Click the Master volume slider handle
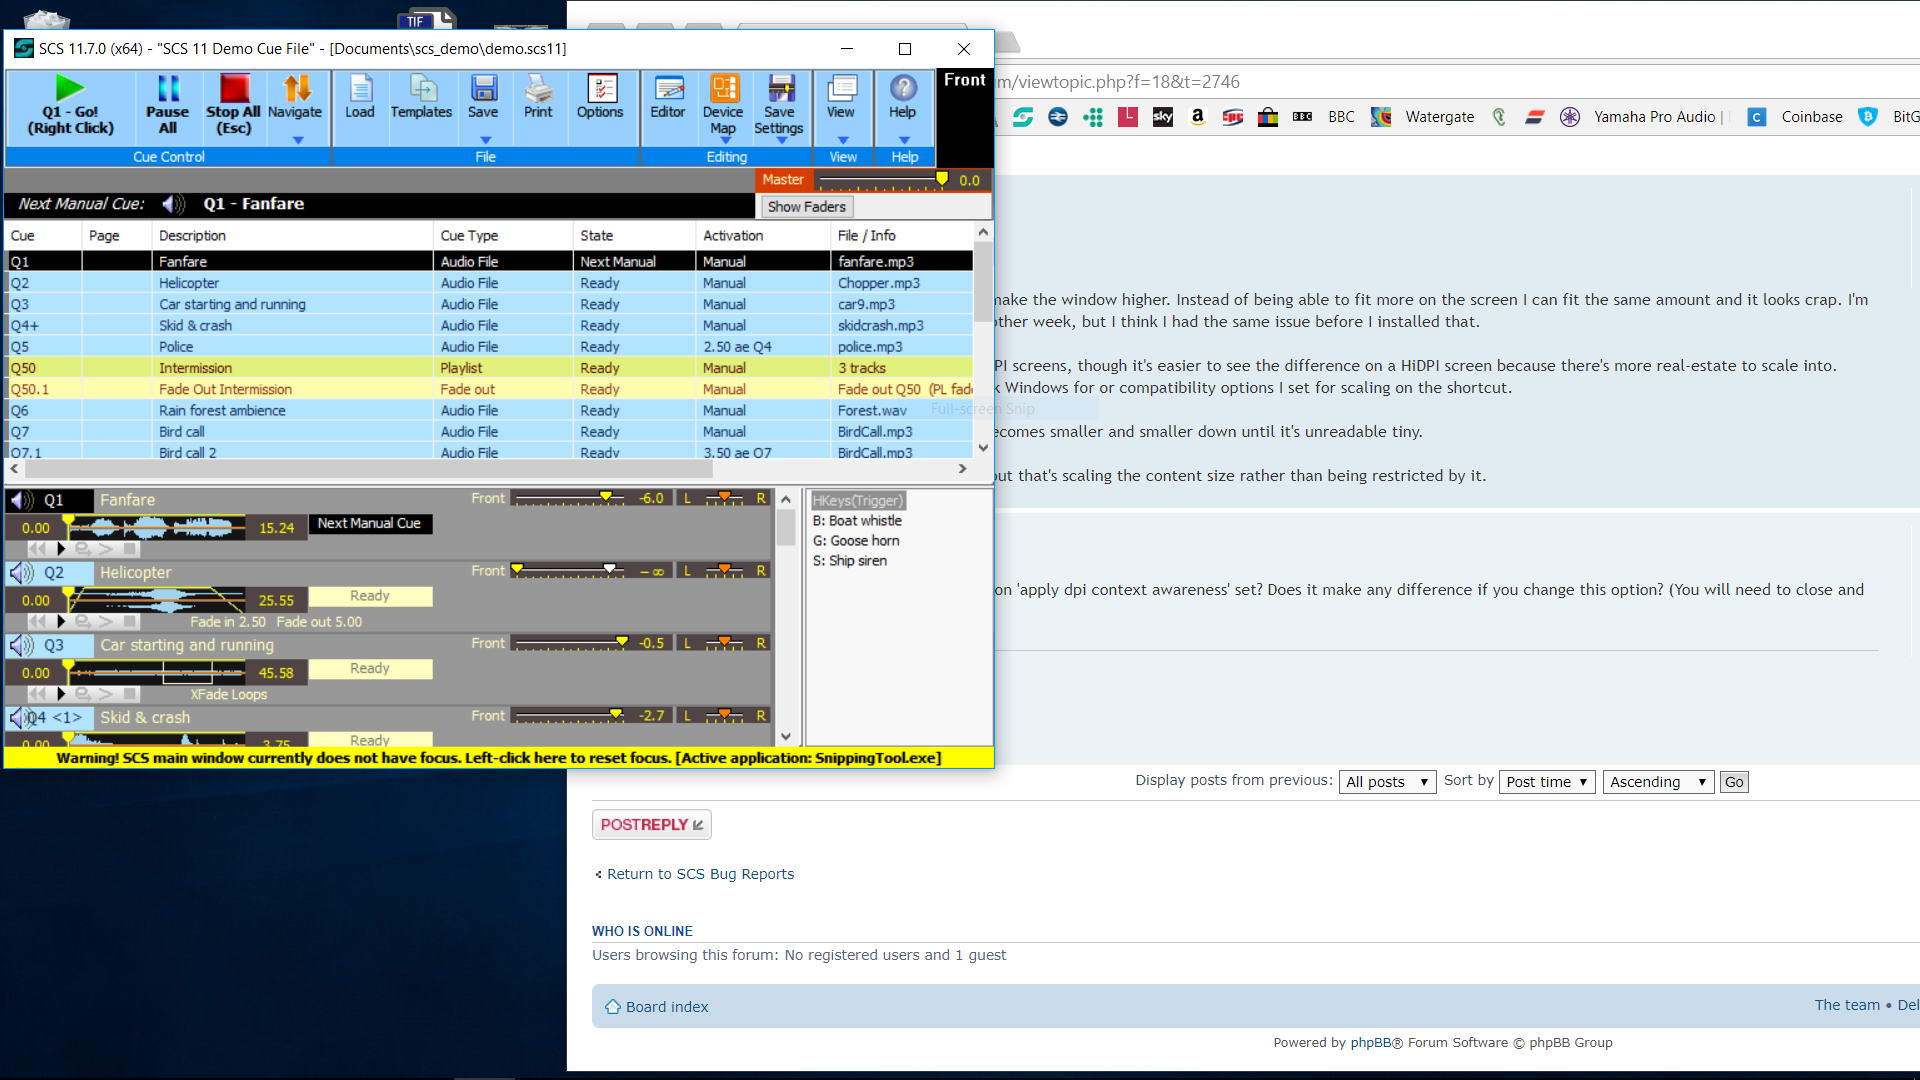The width and height of the screenshot is (1920, 1080). pos(941,179)
